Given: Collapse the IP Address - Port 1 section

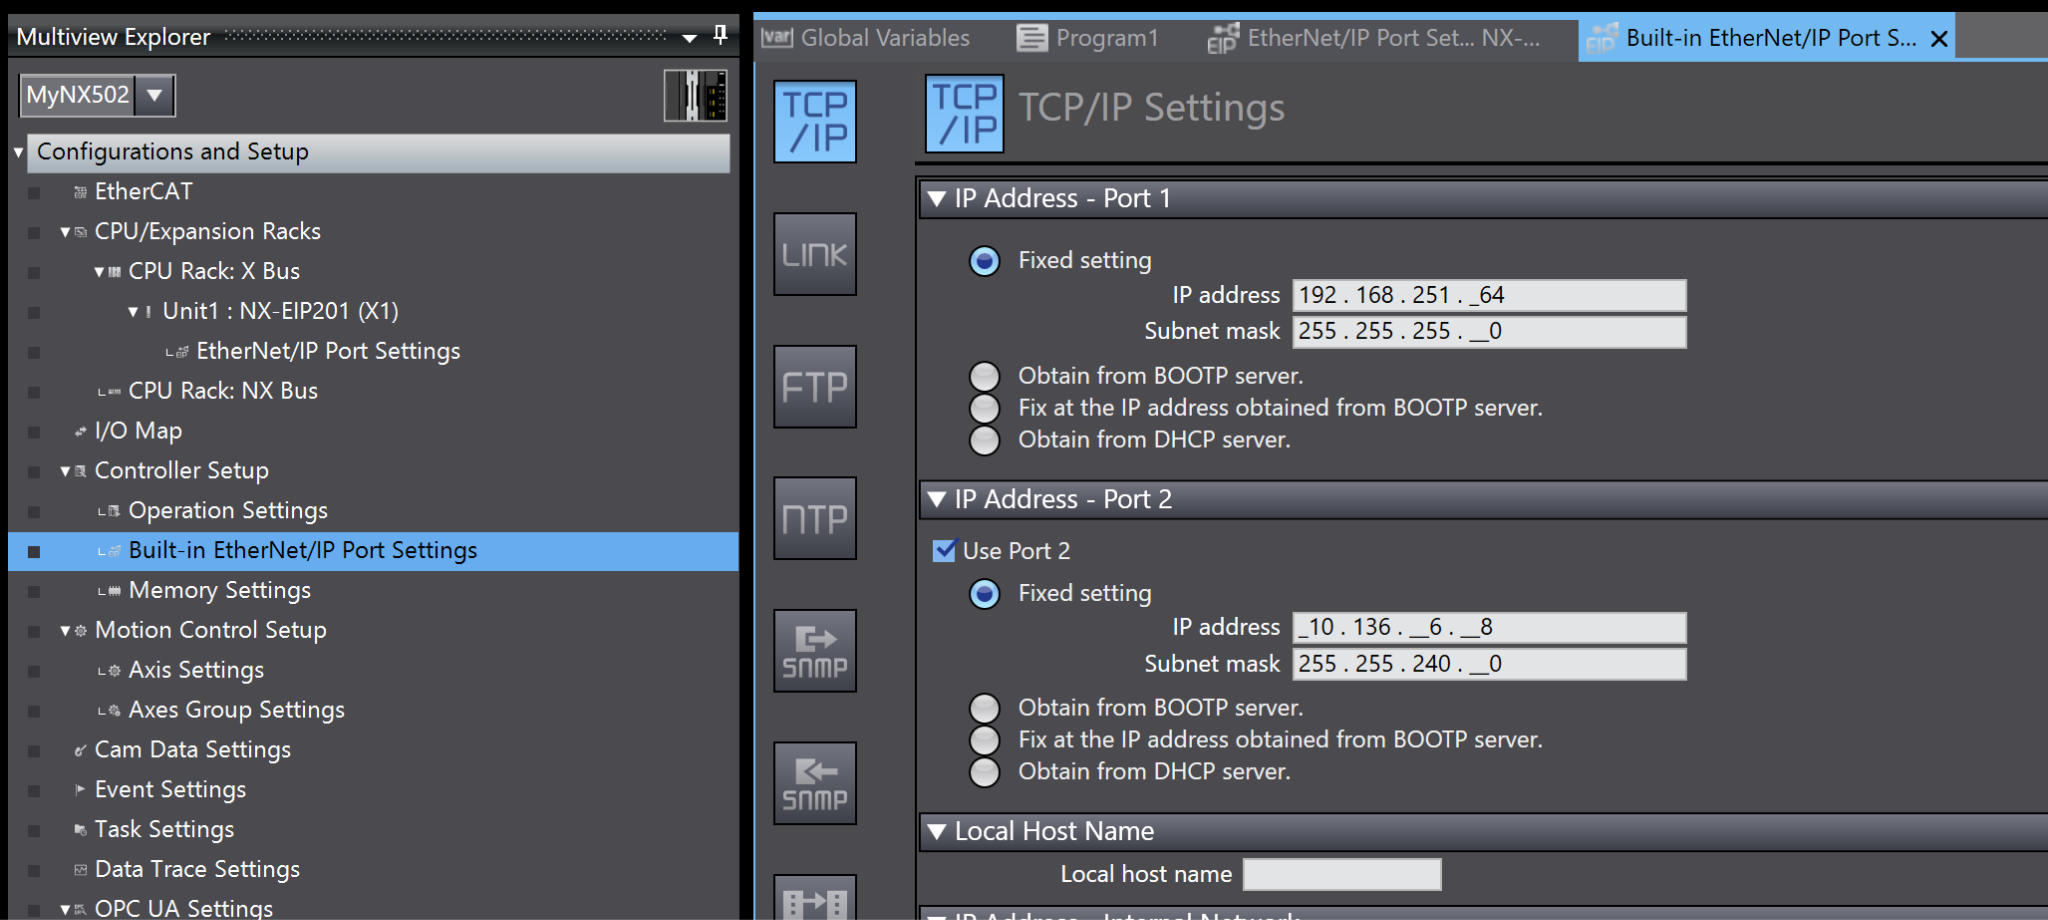Looking at the screenshot, I should [x=937, y=198].
